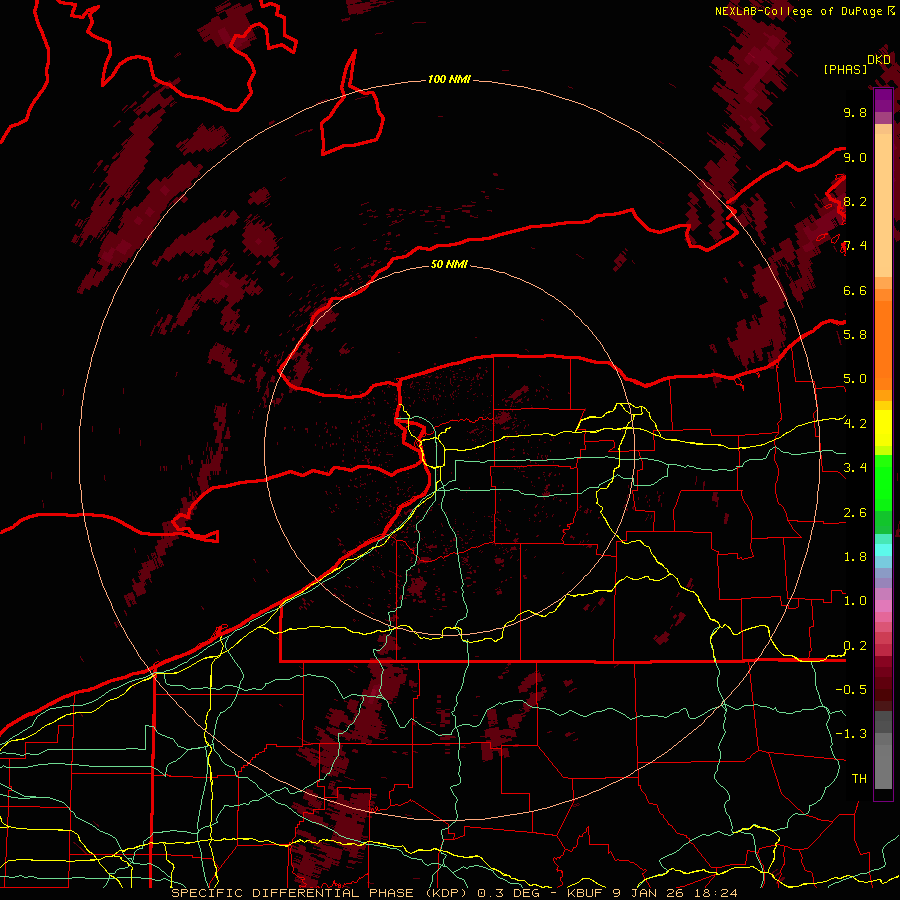Viewport: 900px width, 900px height.
Task: Click the NEXLAB-College of DuPage label
Action: pos(798,11)
